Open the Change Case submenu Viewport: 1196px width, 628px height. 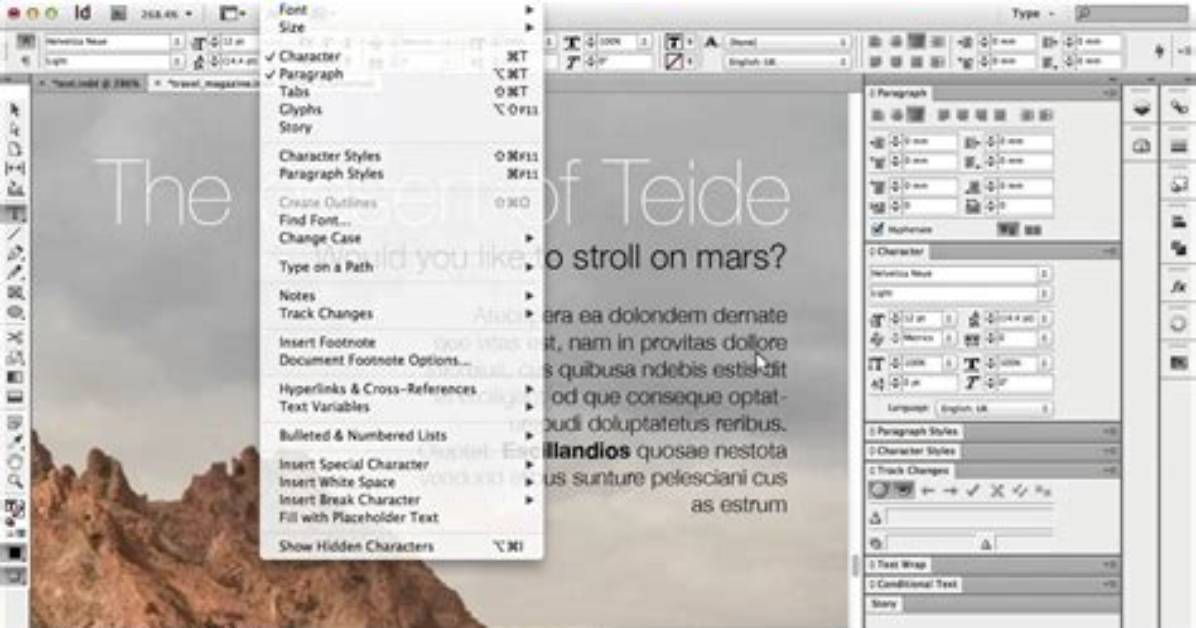coord(320,237)
